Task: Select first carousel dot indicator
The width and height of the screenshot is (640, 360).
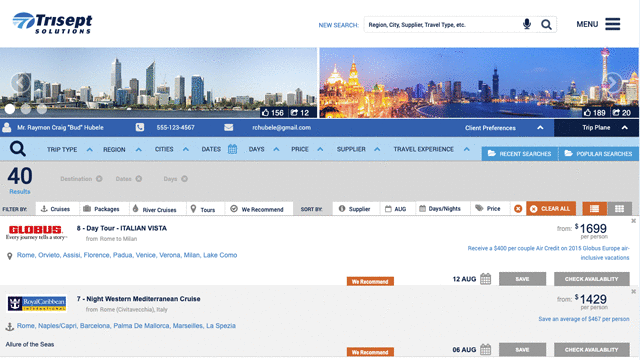Action: (10, 109)
